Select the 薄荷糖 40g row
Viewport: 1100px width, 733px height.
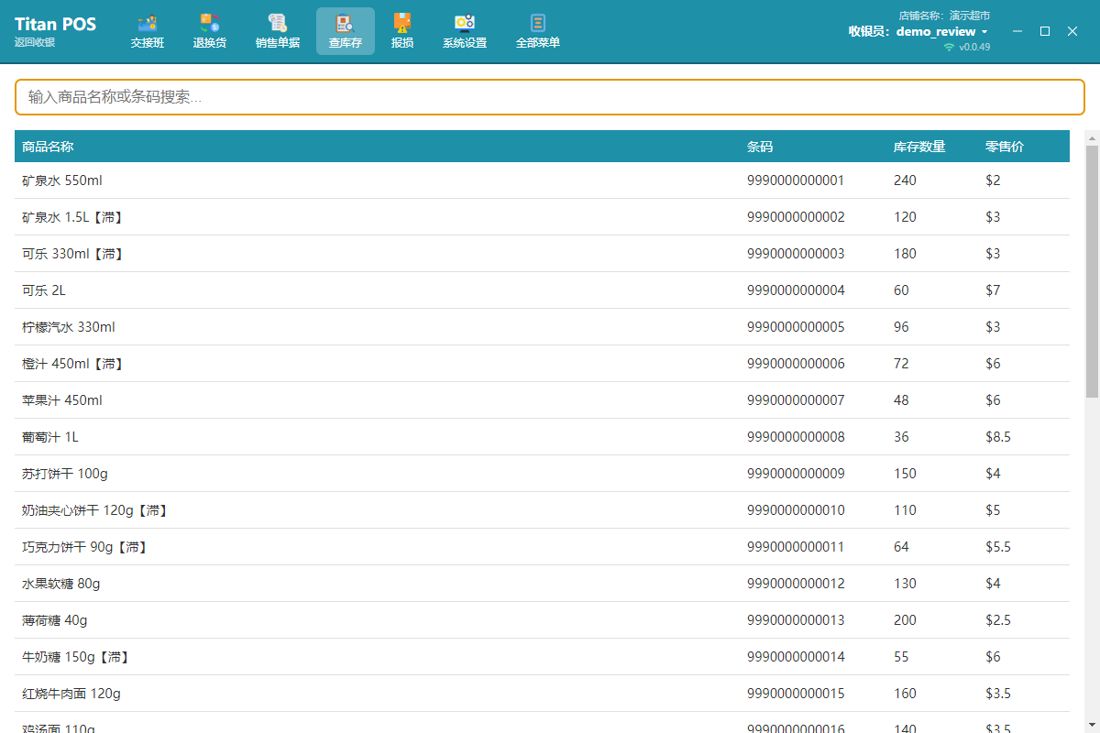coord(542,620)
